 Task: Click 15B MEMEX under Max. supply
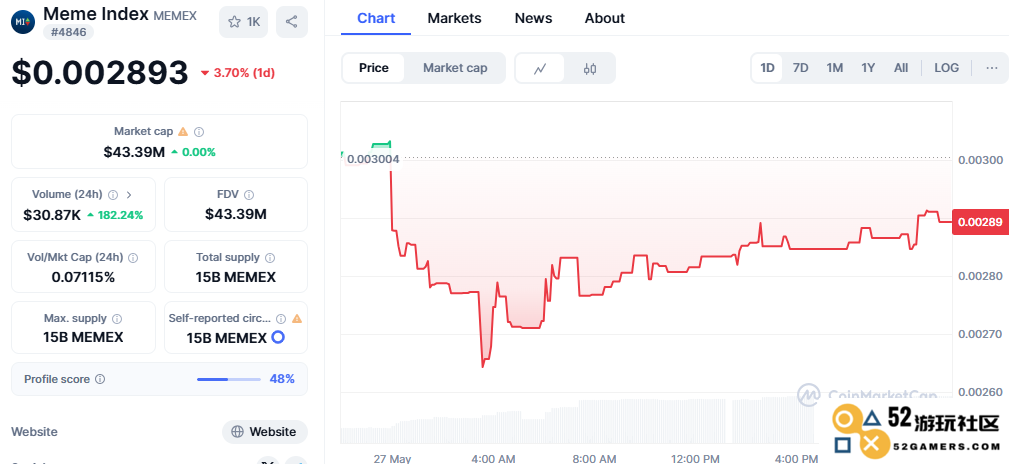pyautogui.click(x=83, y=338)
